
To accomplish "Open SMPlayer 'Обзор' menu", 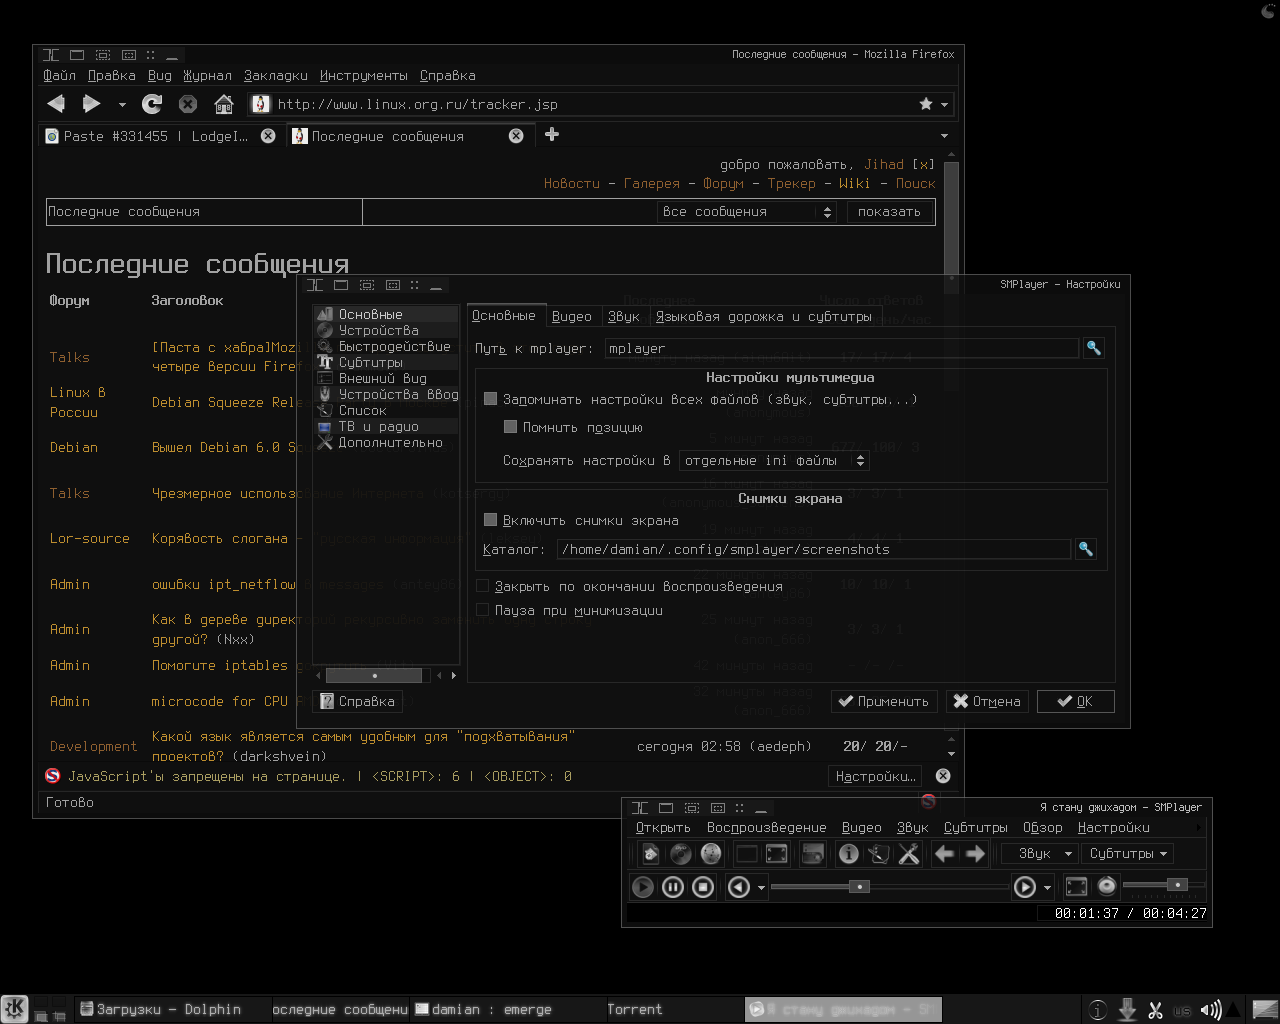I will (1043, 827).
